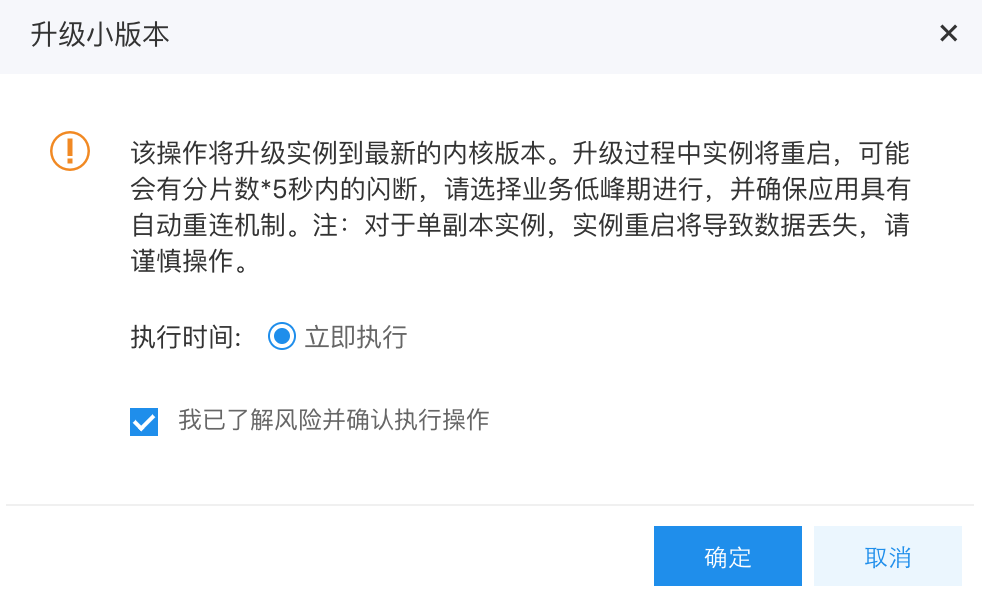
Task: Click the 升级小版本 dialog title
Action: coord(100,34)
